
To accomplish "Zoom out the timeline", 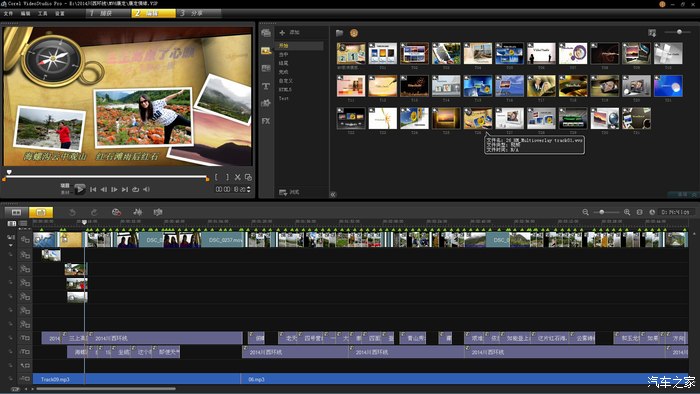I will [585, 212].
